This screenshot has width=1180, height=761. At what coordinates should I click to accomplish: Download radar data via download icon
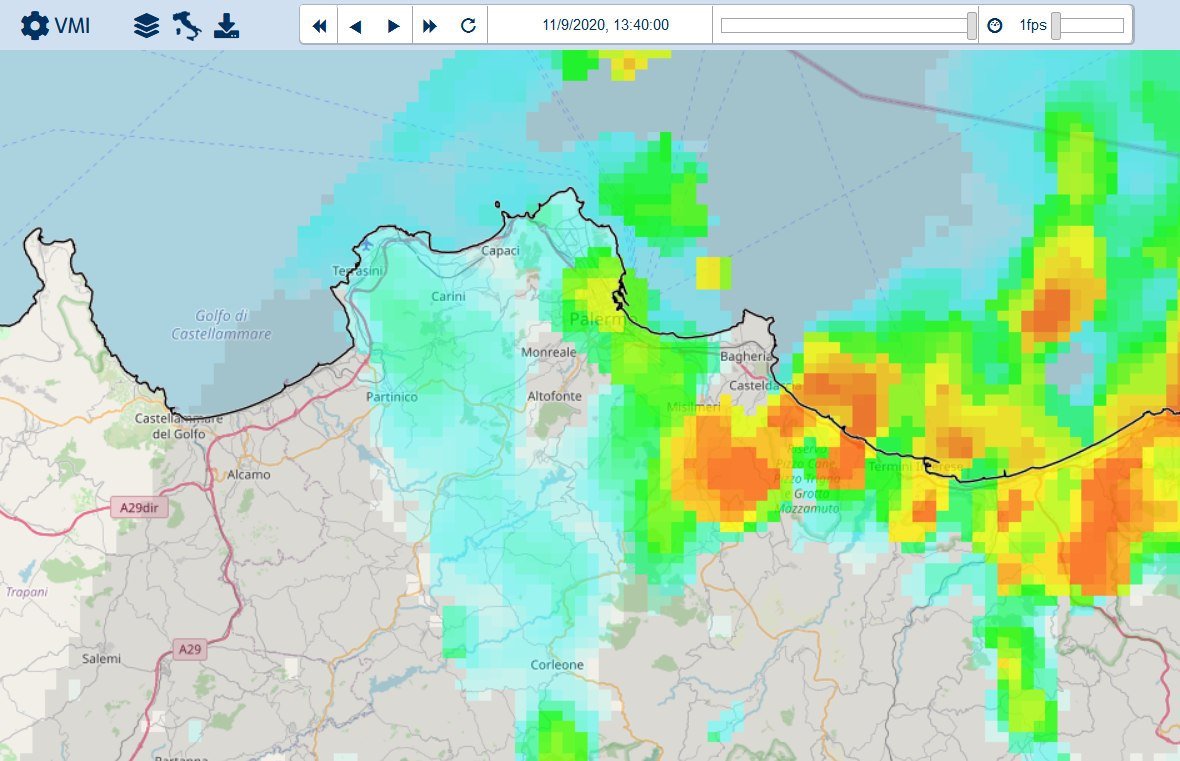pos(227,26)
